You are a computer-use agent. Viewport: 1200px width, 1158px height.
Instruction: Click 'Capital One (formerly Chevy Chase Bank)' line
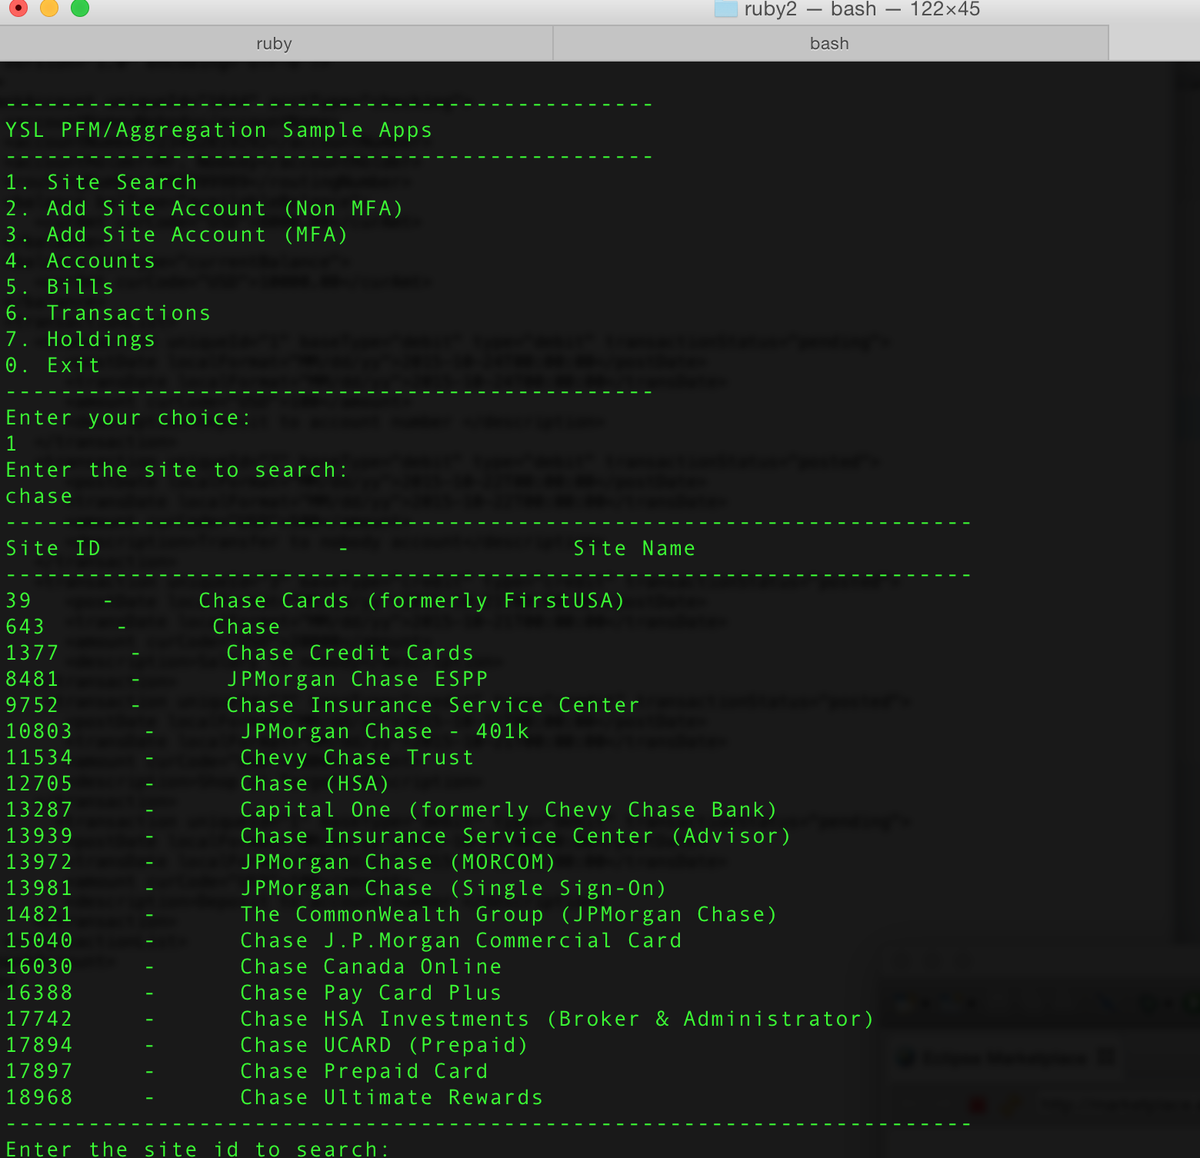(508, 809)
